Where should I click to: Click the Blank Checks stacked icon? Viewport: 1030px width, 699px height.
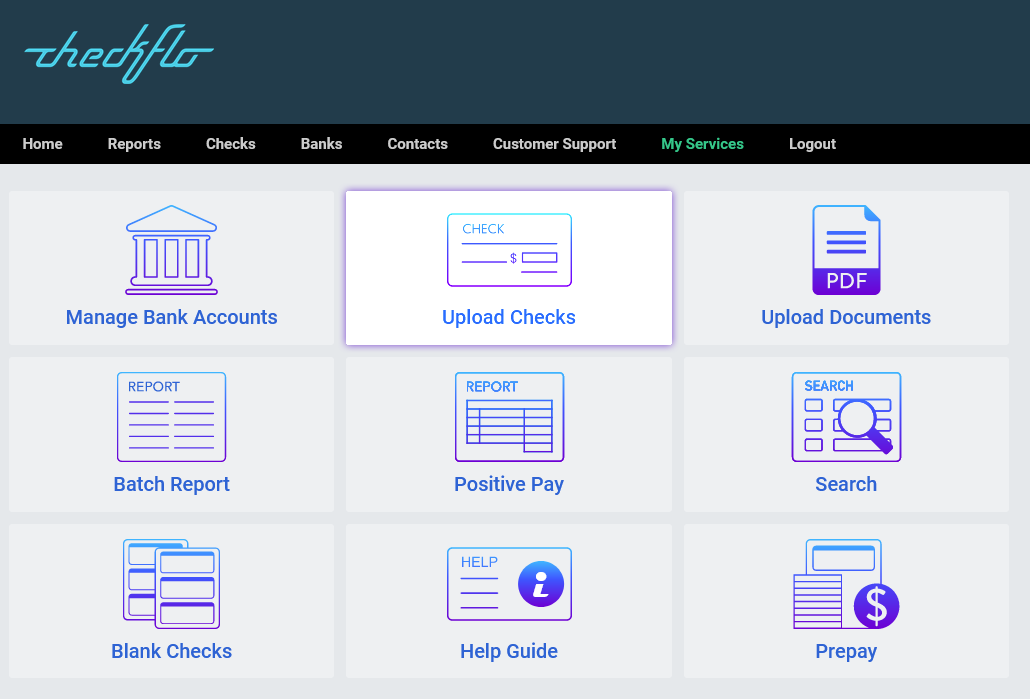click(171, 584)
